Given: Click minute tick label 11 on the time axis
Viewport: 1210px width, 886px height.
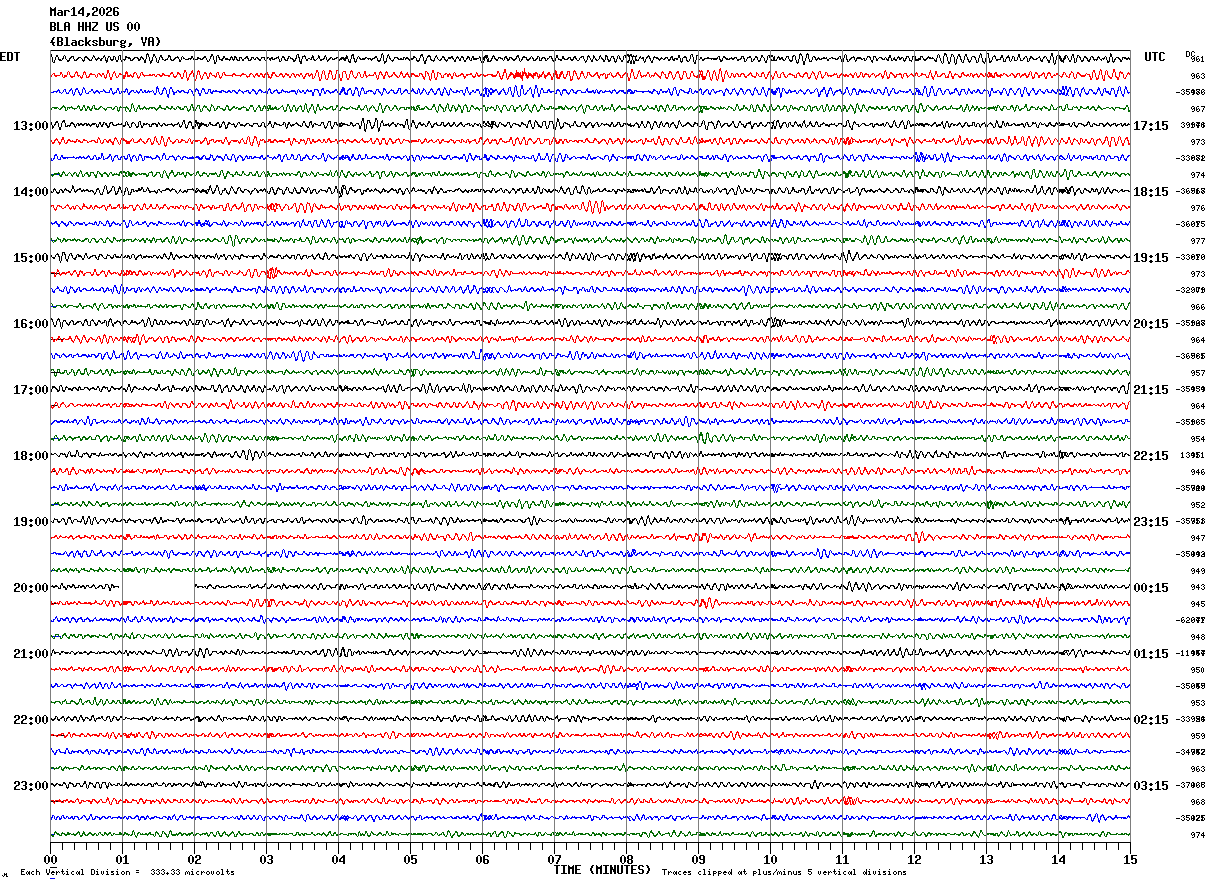Looking at the screenshot, I should pos(842,859).
